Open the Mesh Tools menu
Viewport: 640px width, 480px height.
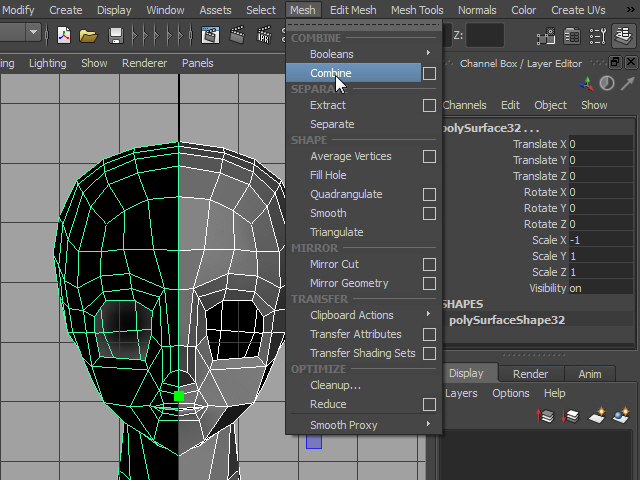tap(417, 10)
